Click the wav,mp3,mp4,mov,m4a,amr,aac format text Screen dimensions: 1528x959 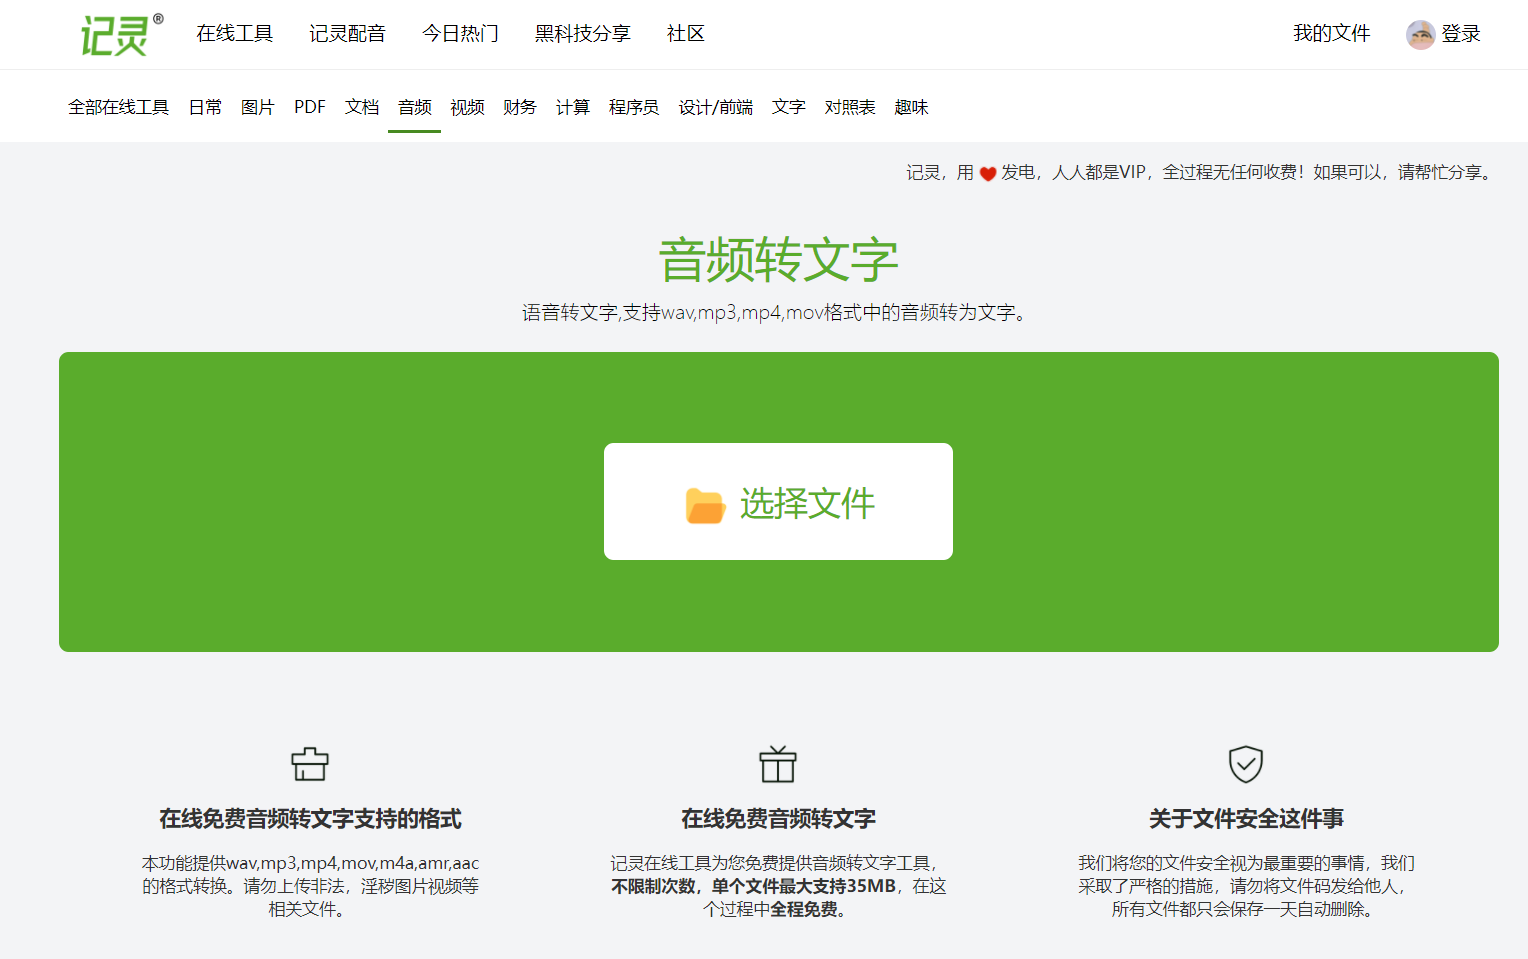coord(353,863)
